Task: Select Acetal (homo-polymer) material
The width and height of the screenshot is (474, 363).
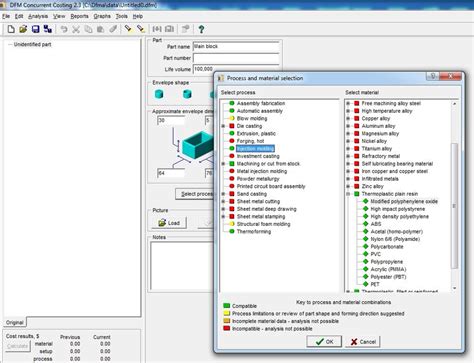Action: point(397,231)
